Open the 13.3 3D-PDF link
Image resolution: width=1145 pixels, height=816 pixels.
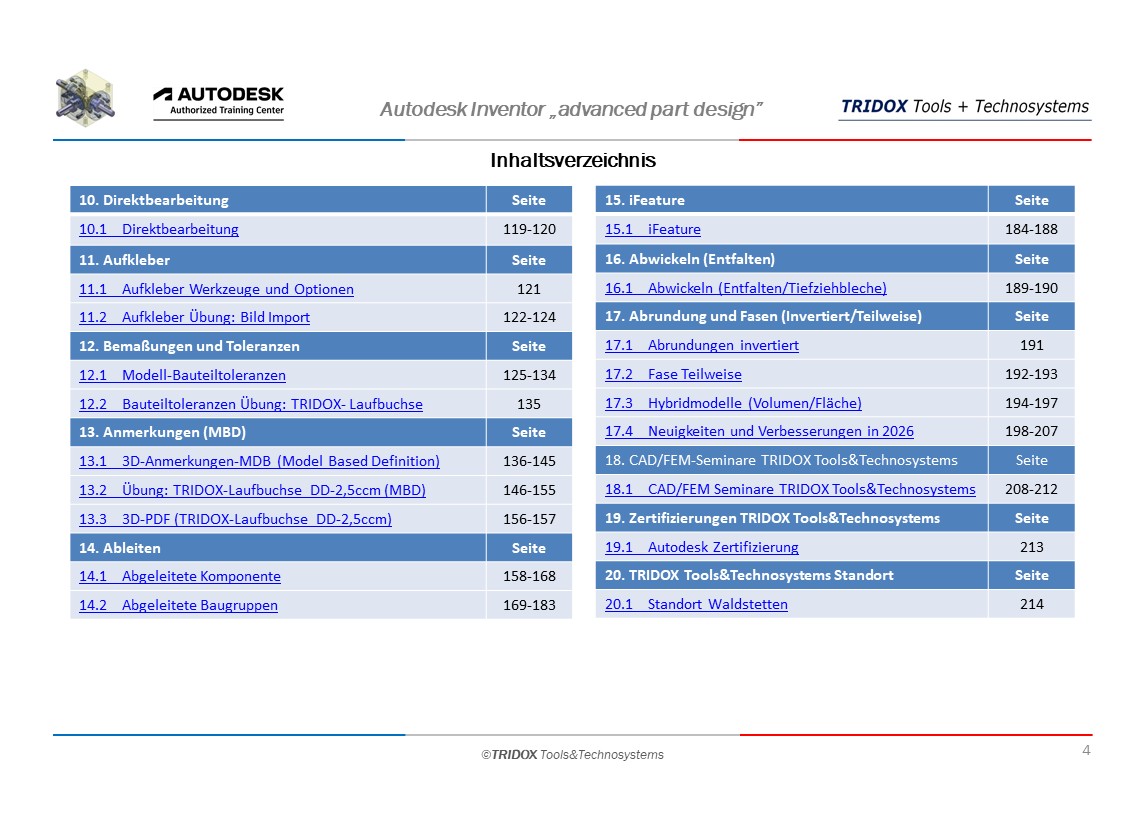click(x=235, y=519)
